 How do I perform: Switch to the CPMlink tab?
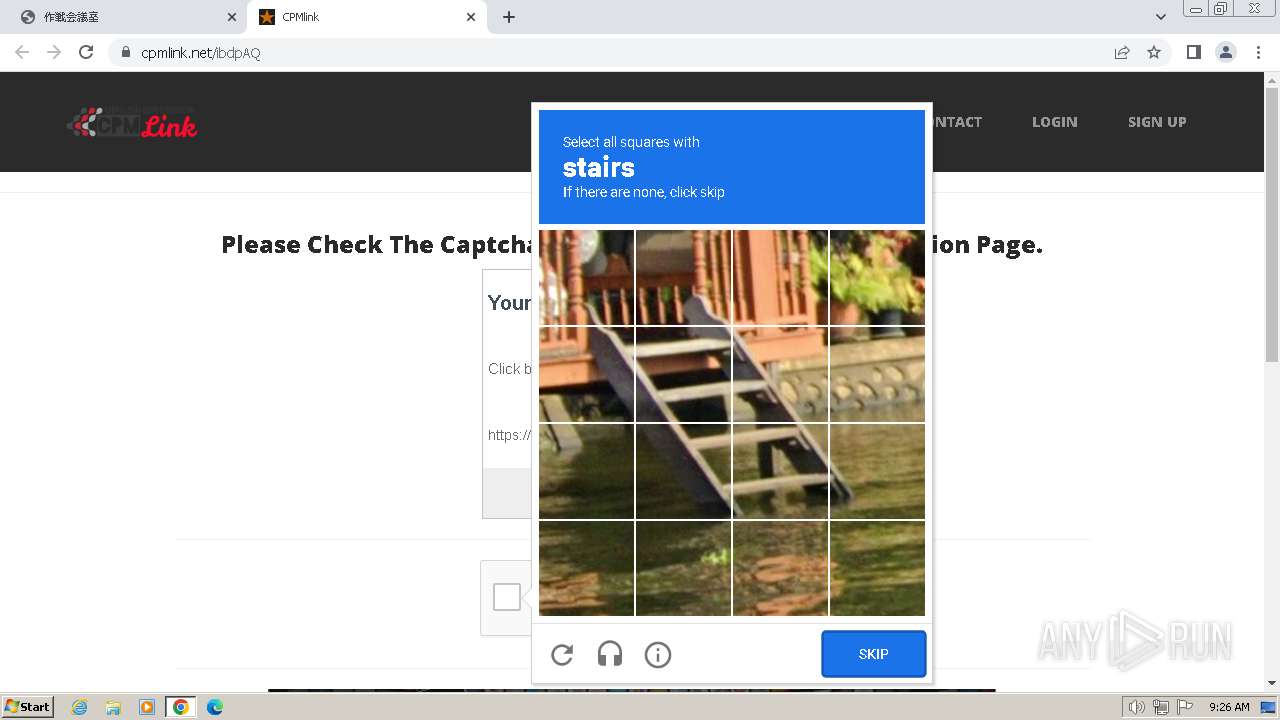[368, 17]
